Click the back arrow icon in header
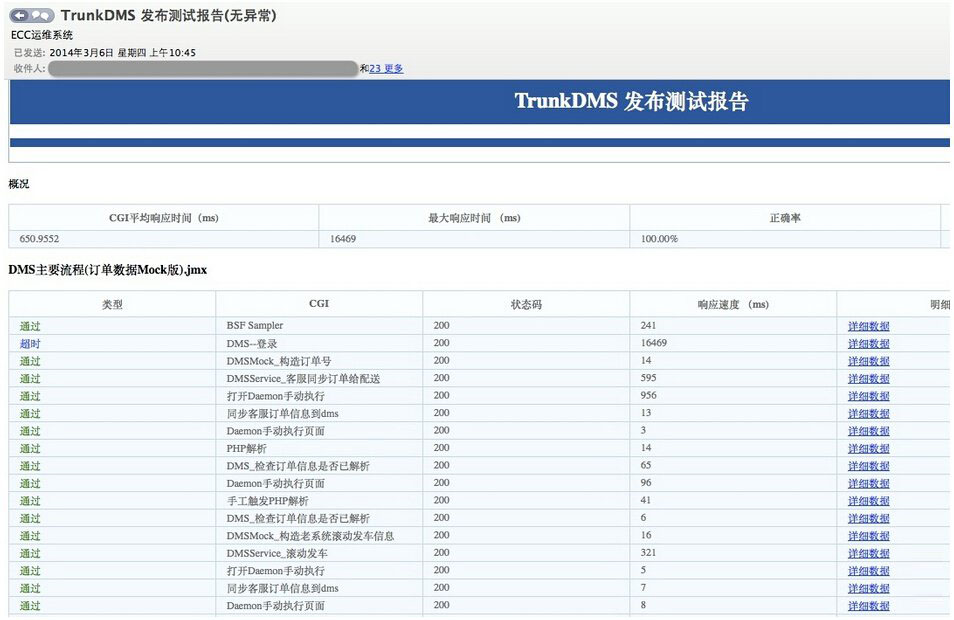 click(19, 16)
